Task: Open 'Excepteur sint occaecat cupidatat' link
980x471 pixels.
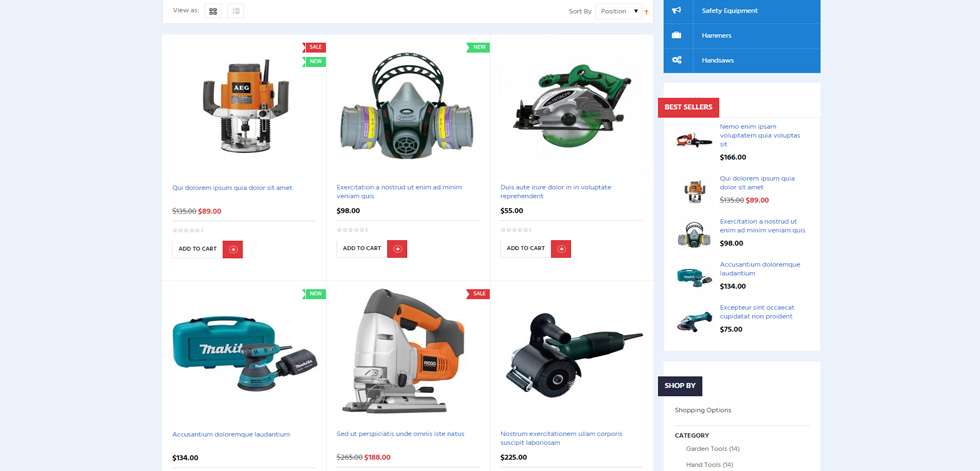Action: [x=757, y=312]
